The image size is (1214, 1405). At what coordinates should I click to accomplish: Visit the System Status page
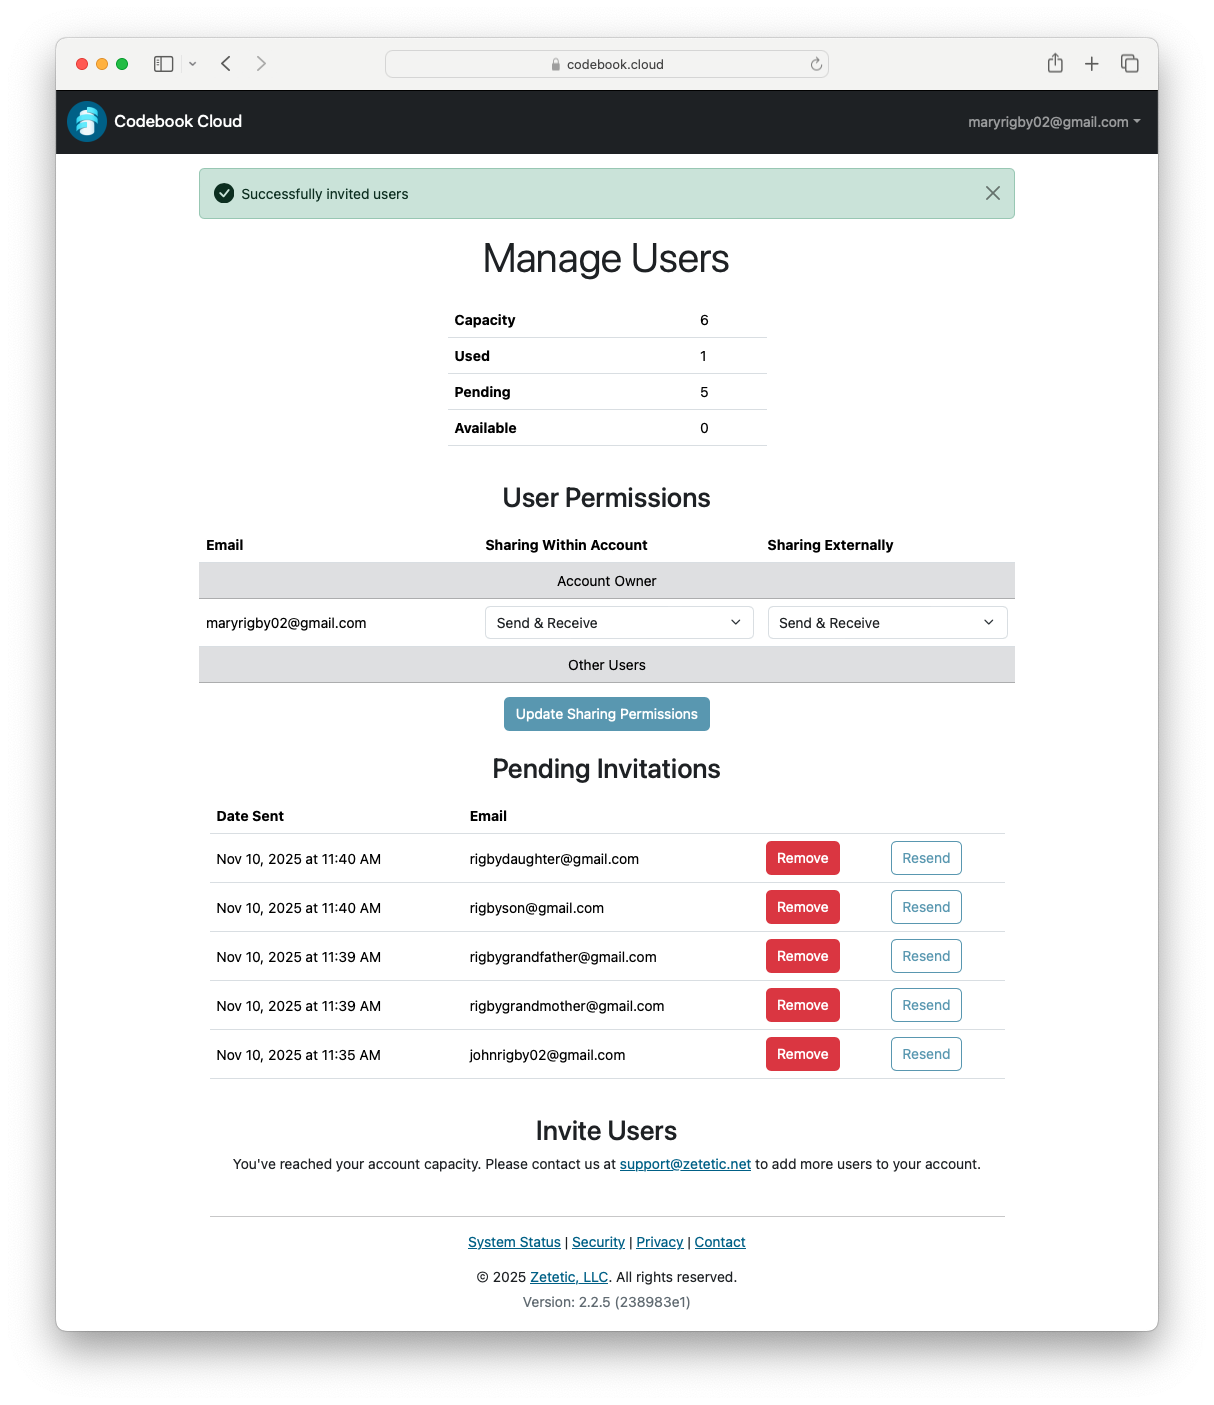(x=513, y=1242)
